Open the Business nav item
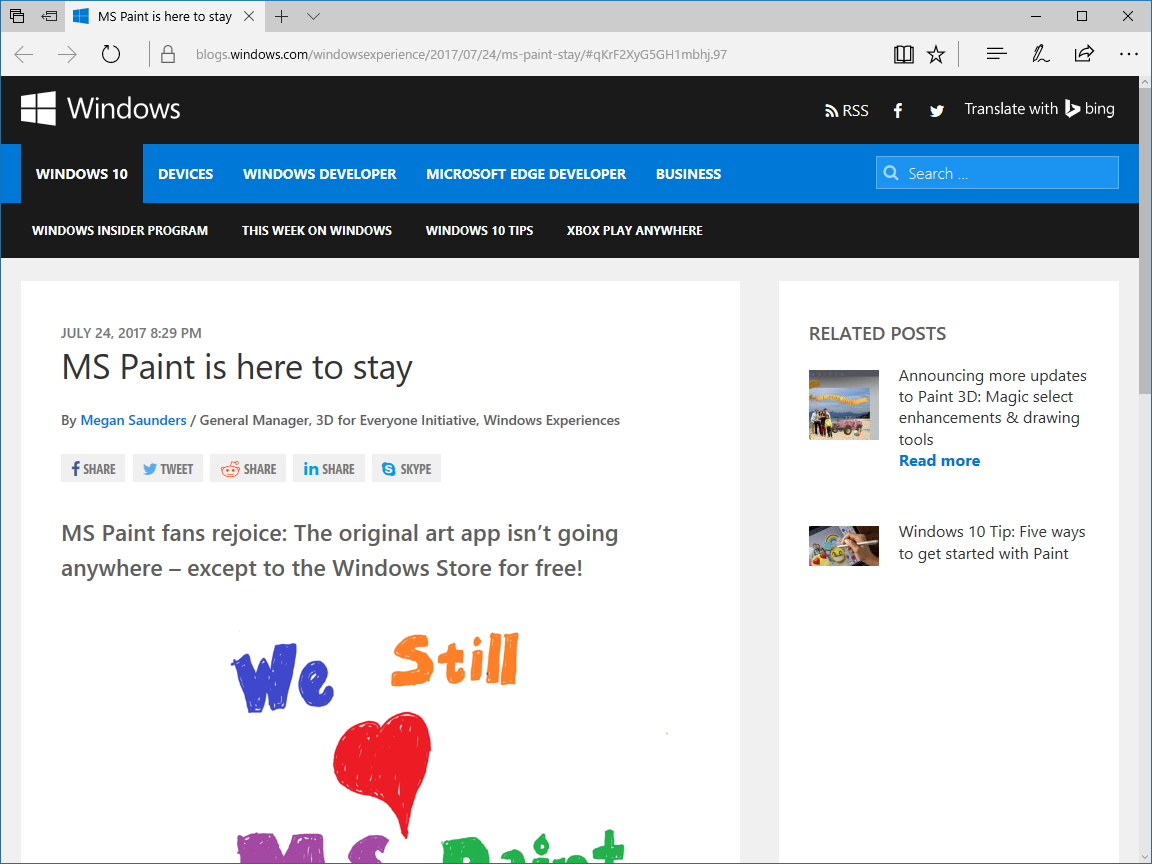This screenshot has width=1152, height=864. click(688, 173)
